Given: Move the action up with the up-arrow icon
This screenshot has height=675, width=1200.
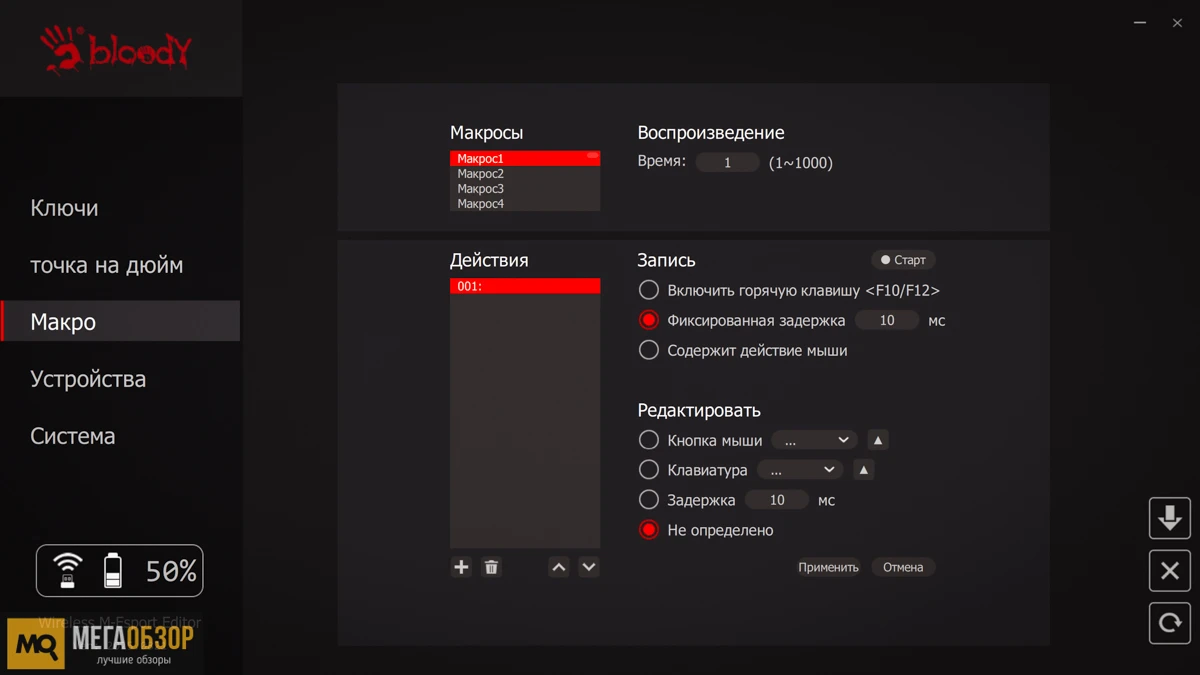Looking at the screenshot, I should click(558, 567).
